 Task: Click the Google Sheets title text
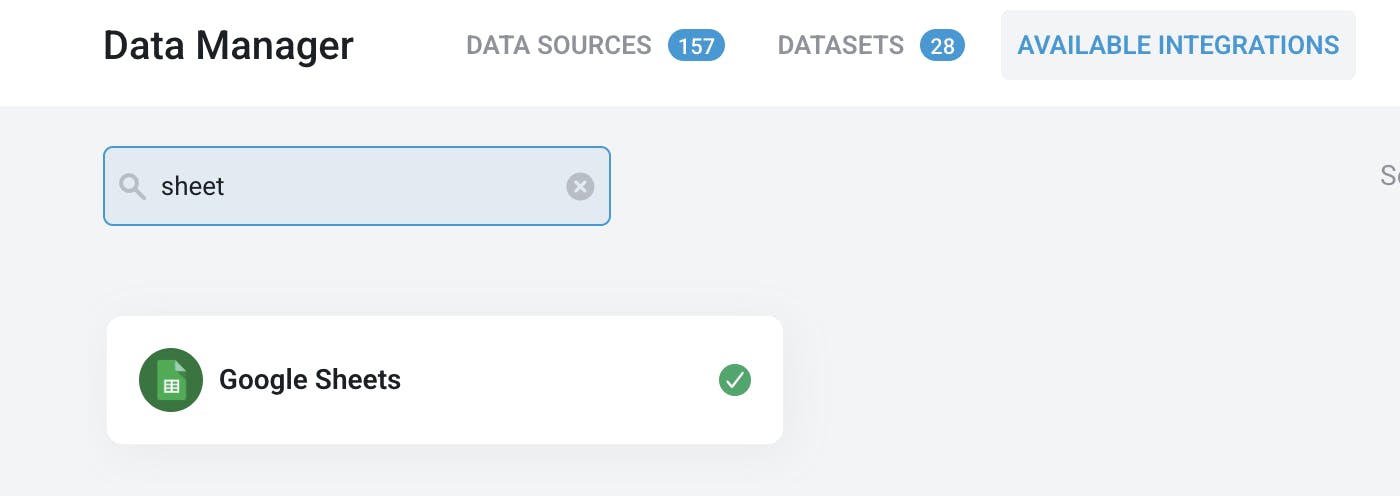[310, 380]
